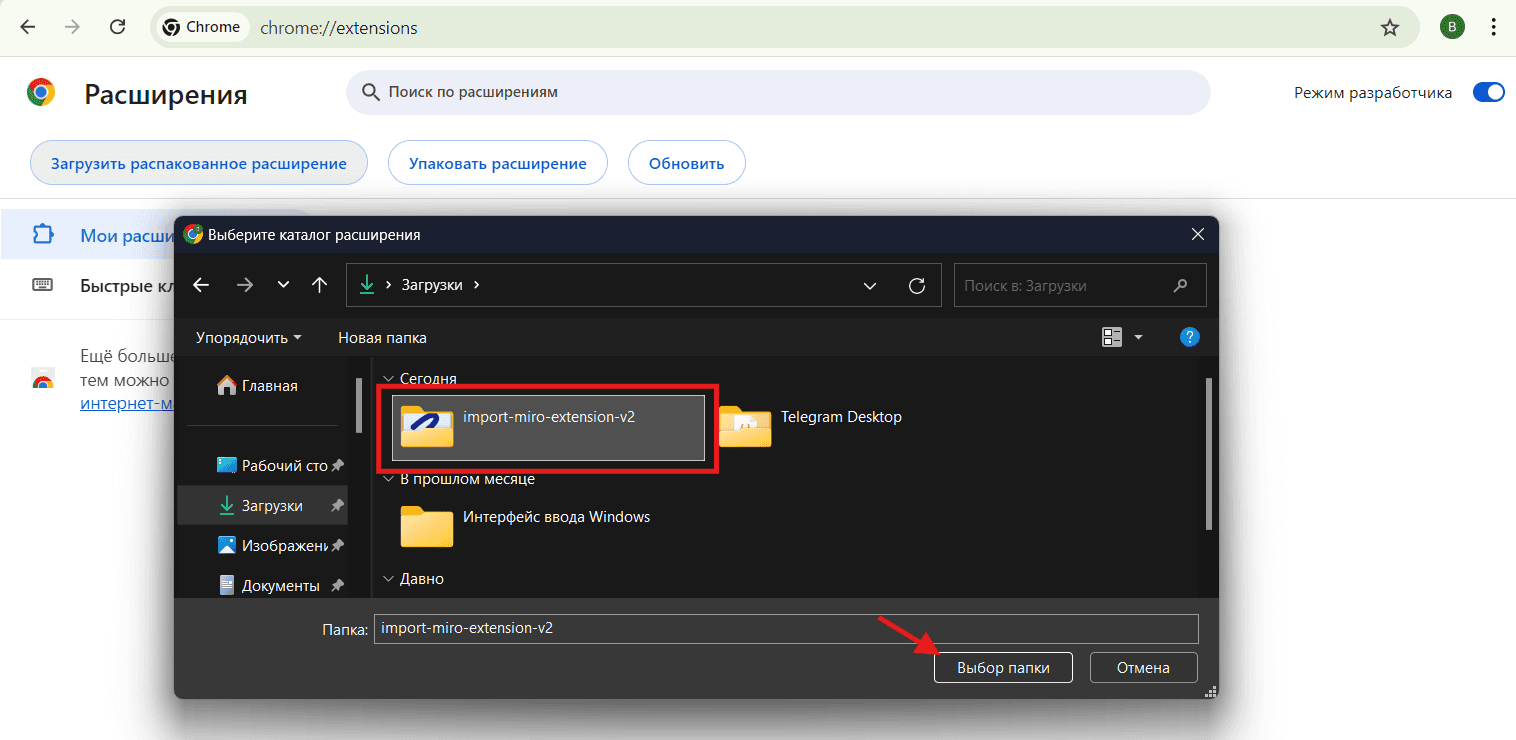Go up one folder level arrow

[320, 285]
